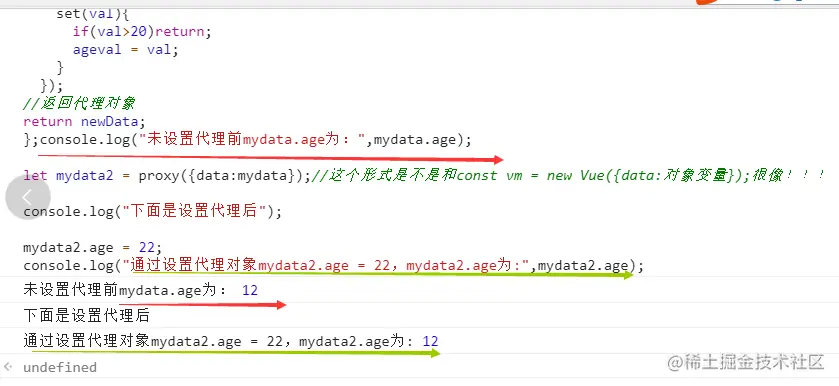839x386 pixels.
Task: Click the green comment "//返回代理对象"
Action: (79, 103)
